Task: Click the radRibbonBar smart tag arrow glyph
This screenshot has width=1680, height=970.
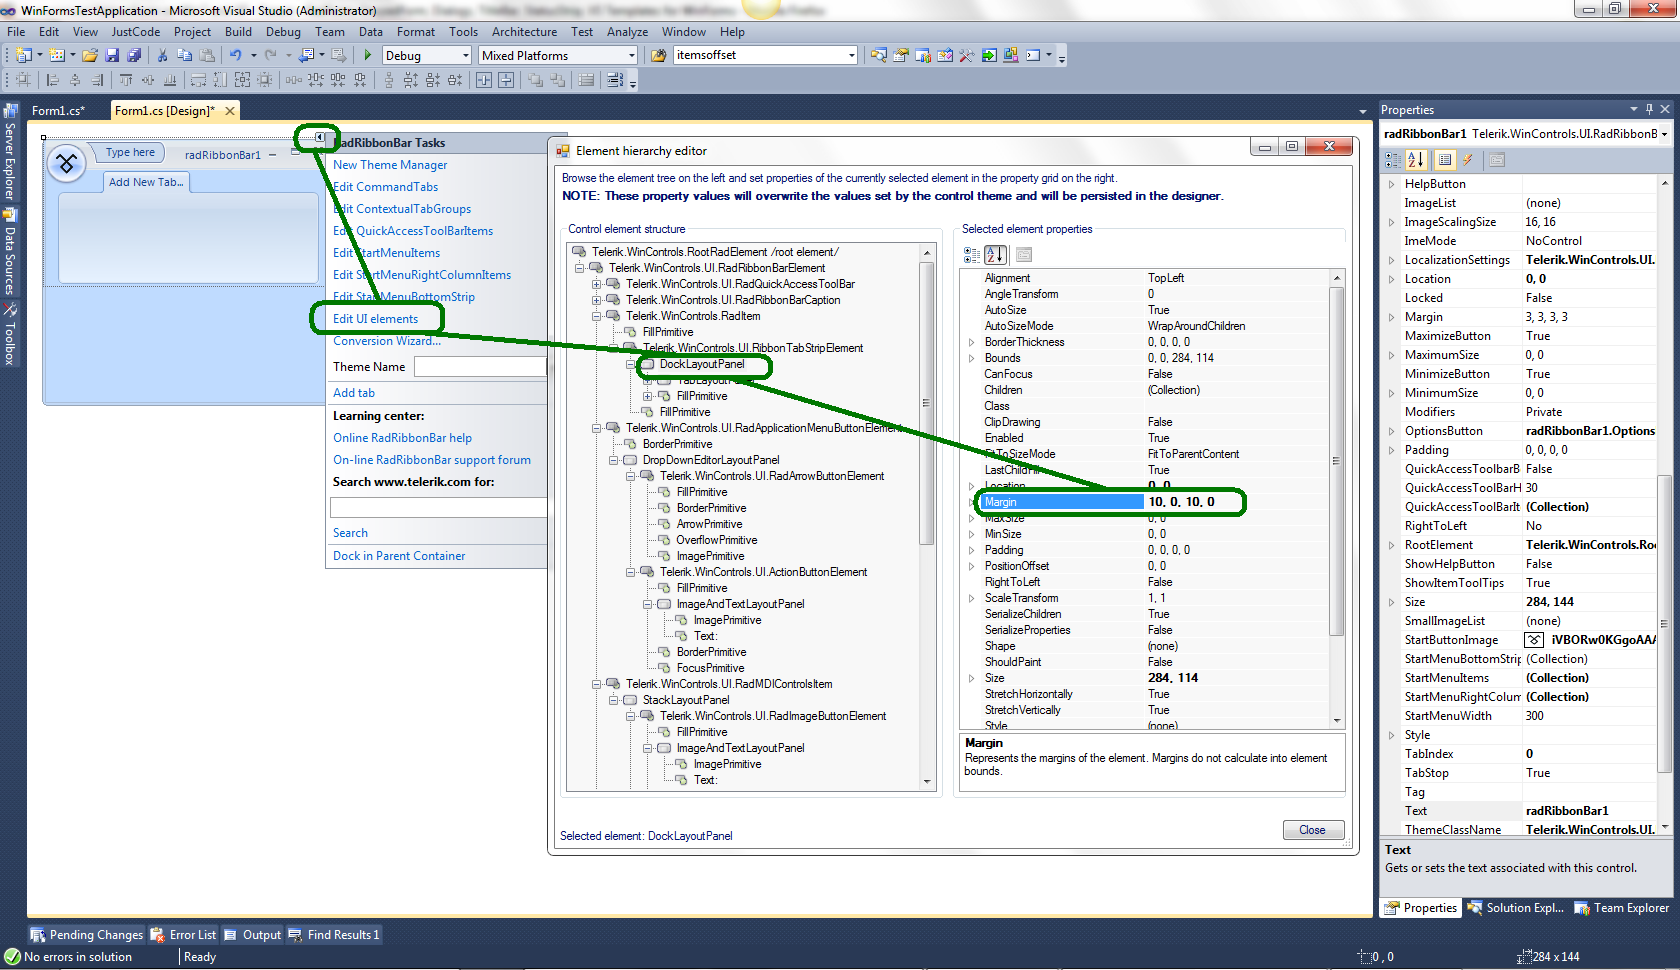Action: click(x=320, y=137)
